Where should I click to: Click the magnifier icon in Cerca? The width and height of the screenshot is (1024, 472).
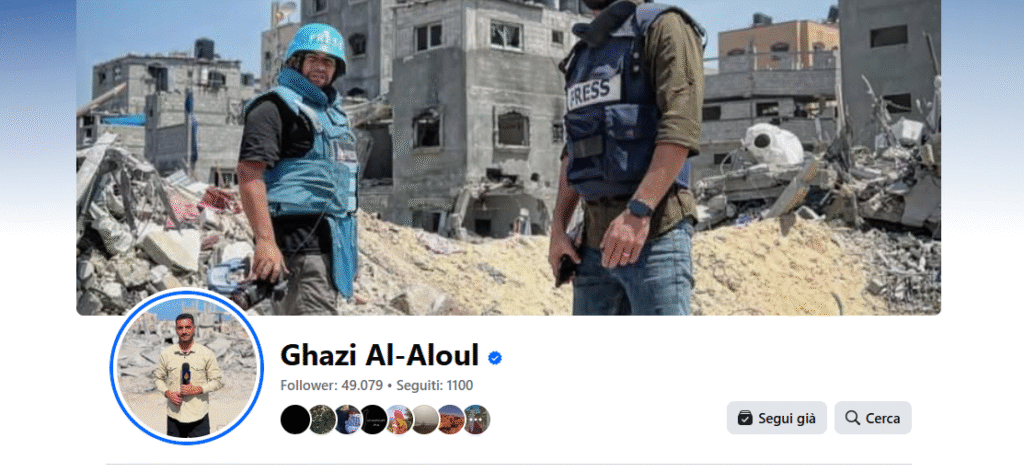tap(852, 418)
